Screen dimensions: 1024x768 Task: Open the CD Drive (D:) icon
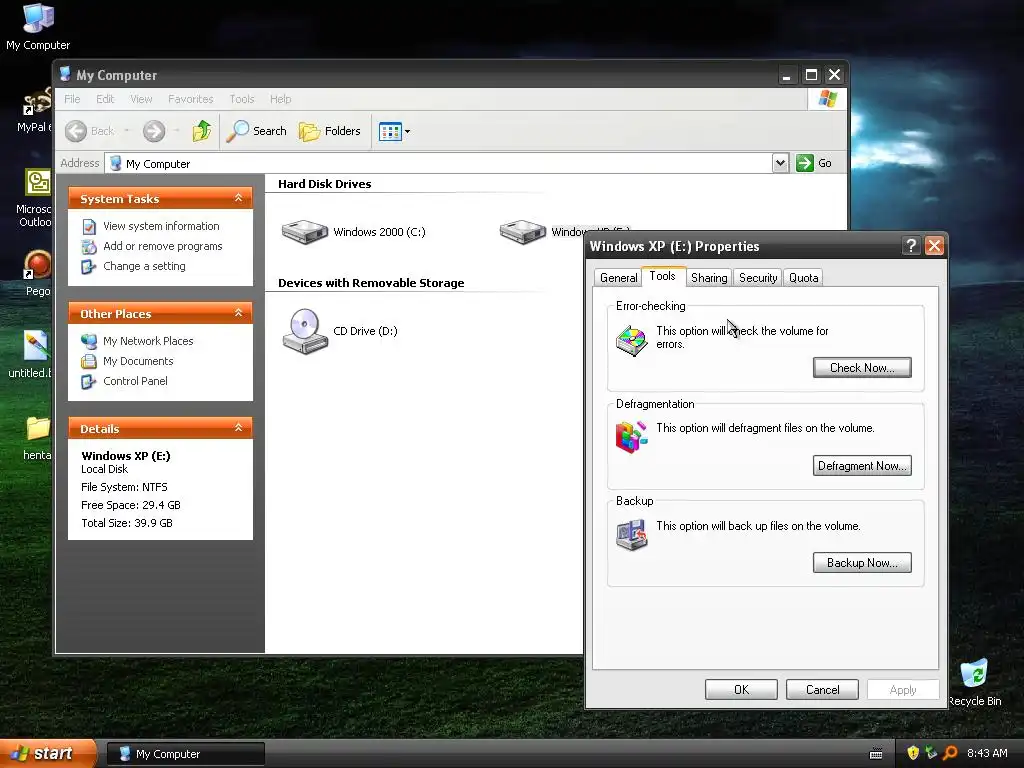pyautogui.click(x=305, y=331)
